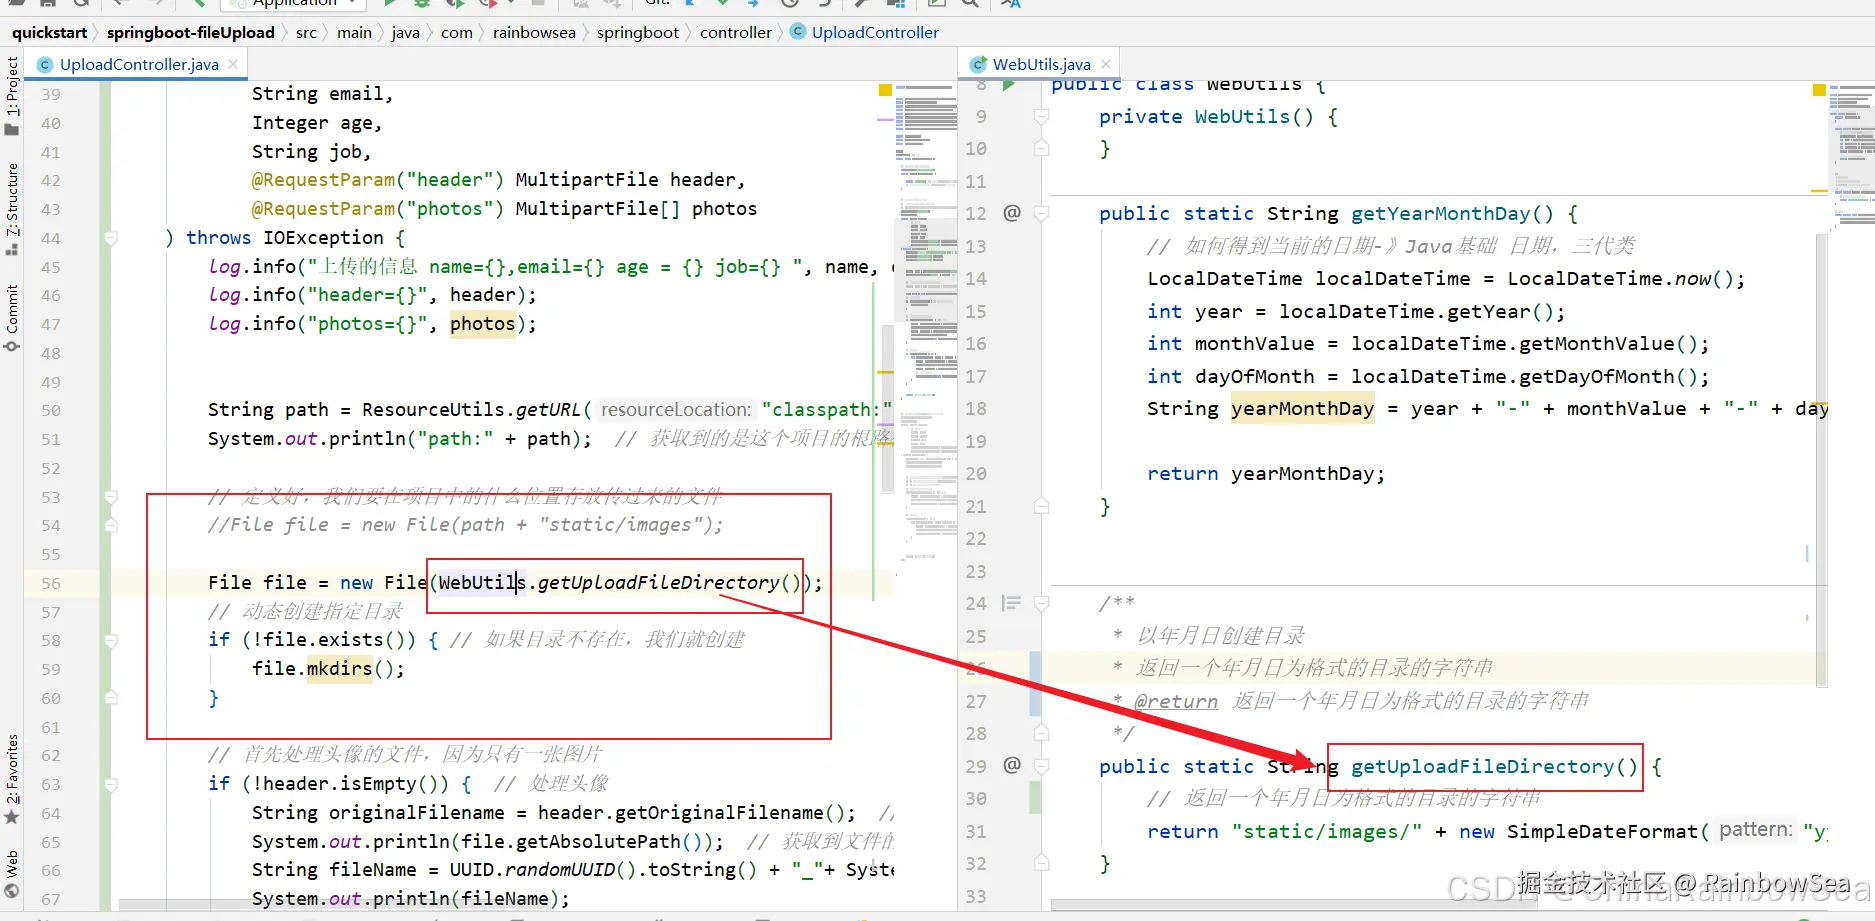Click IOException on line 44

323,238
